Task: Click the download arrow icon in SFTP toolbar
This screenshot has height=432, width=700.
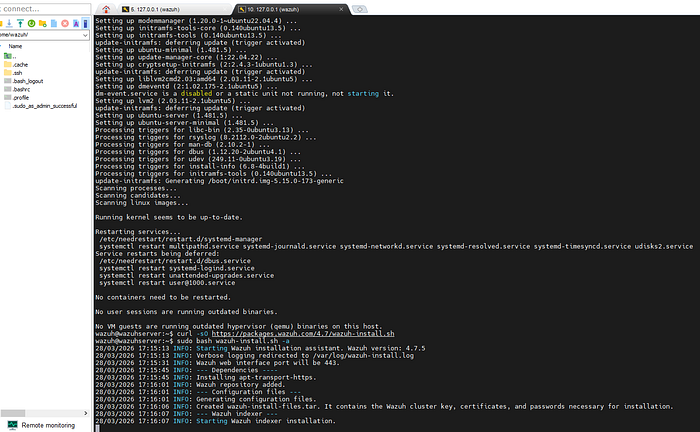Action: click(x=9, y=23)
